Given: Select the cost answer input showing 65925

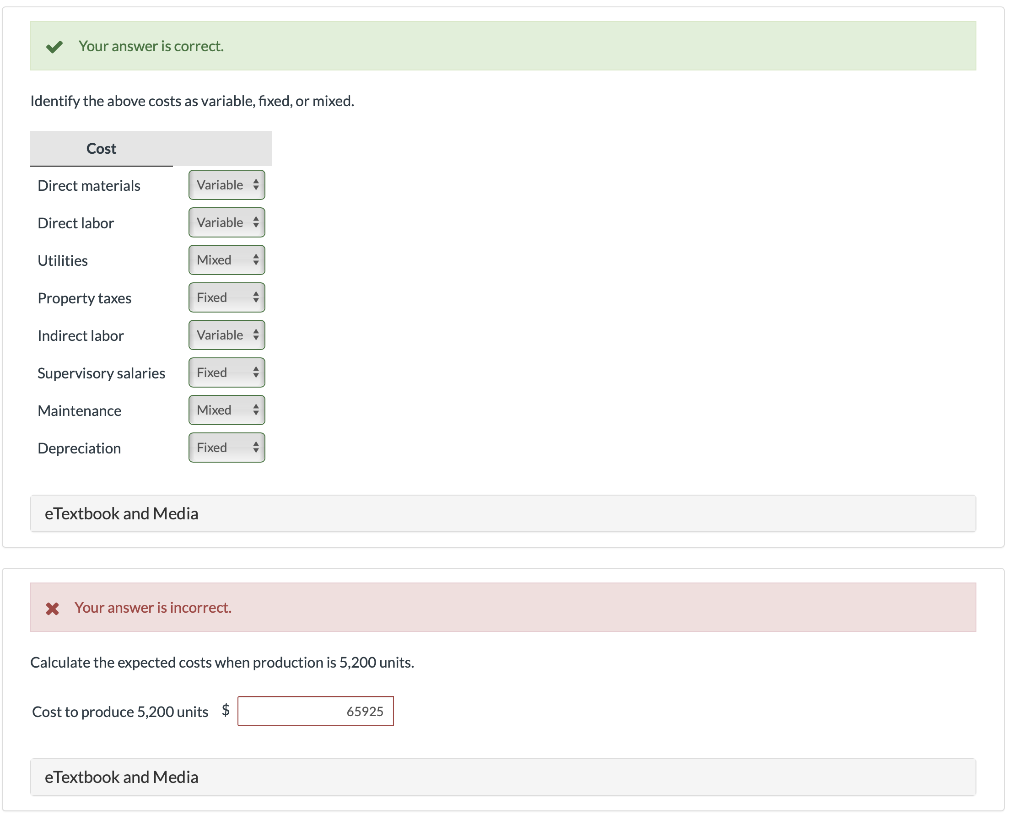Looking at the screenshot, I should click(x=315, y=711).
